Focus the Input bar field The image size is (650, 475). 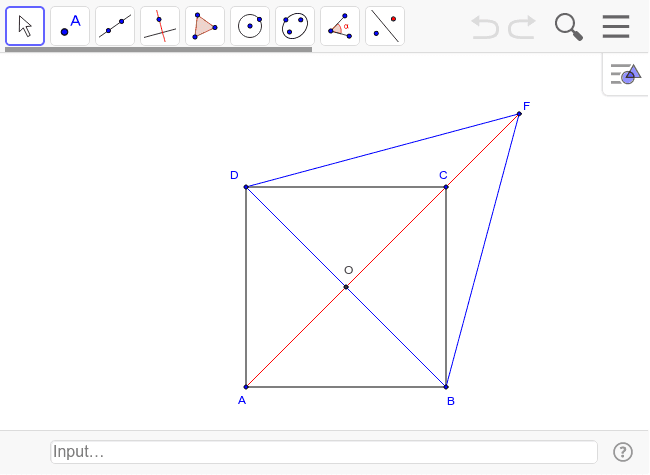point(324,452)
